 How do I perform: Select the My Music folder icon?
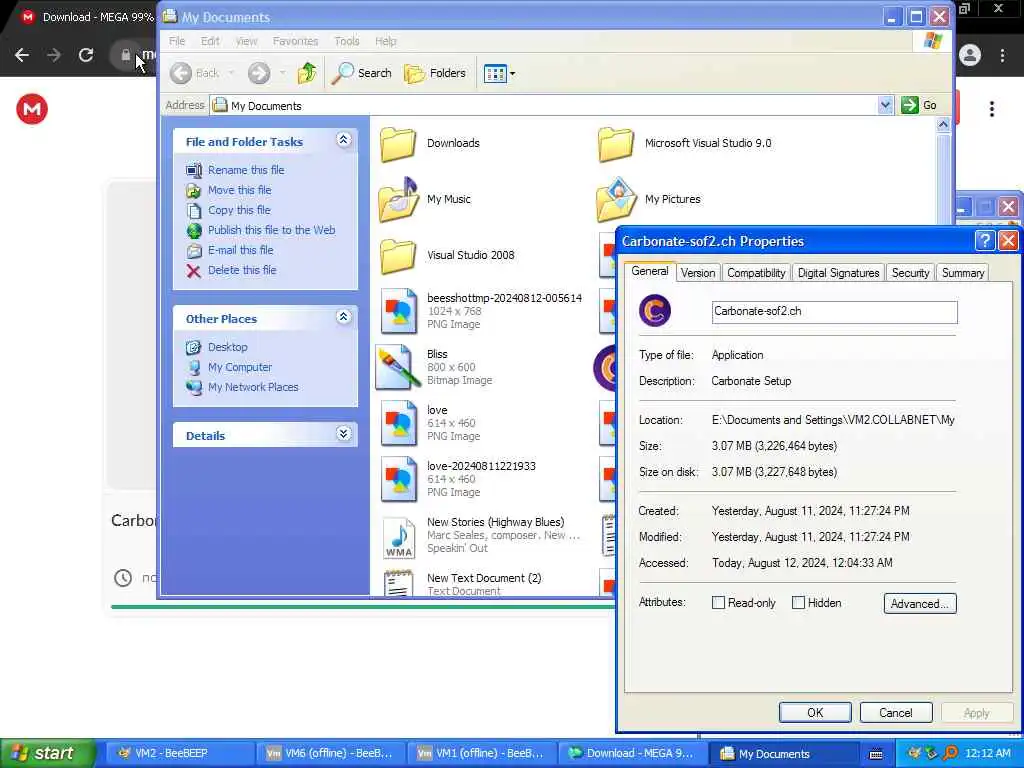click(x=398, y=200)
